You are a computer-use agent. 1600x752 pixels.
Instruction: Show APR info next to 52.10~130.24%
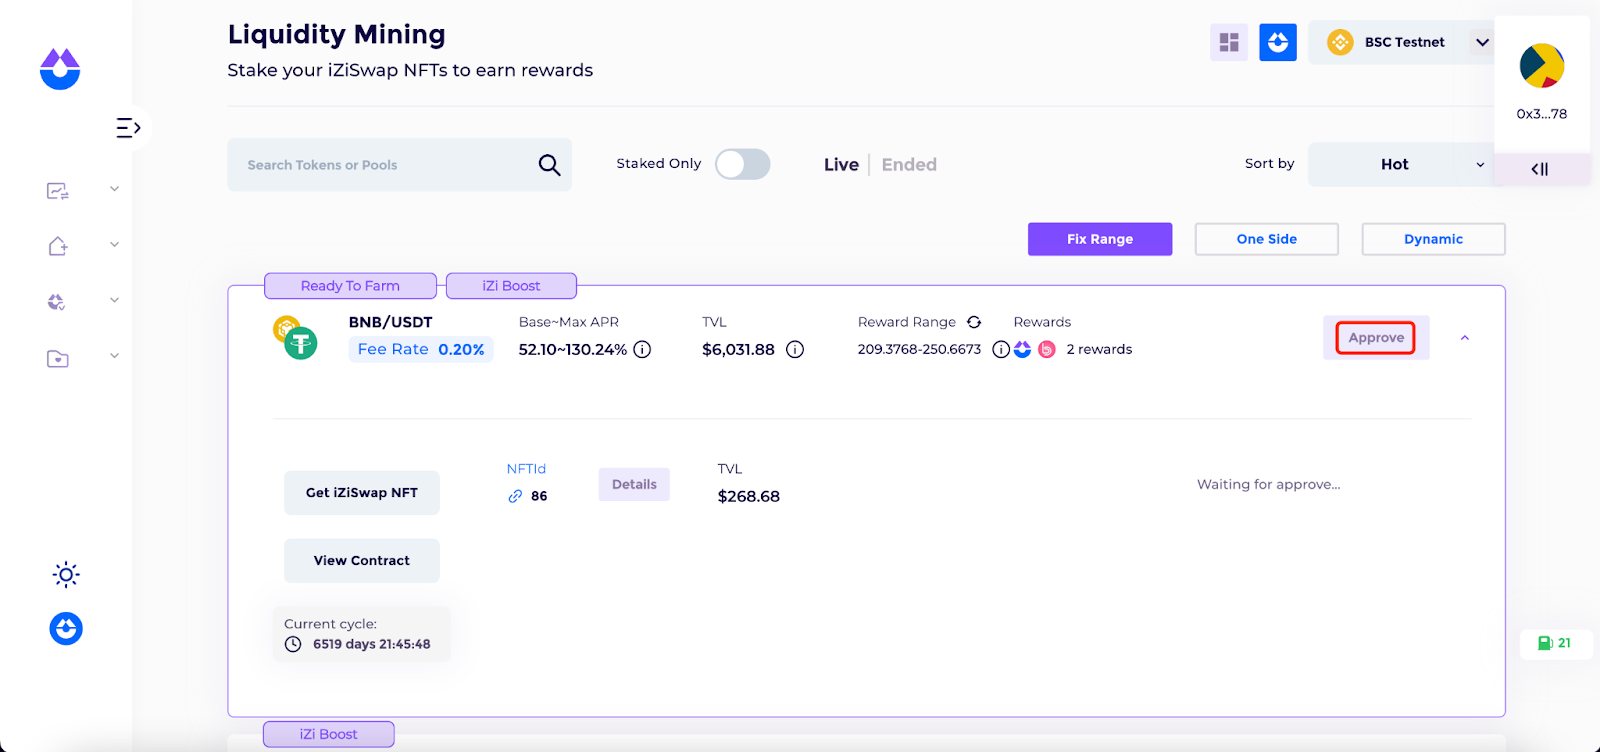[x=643, y=349]
